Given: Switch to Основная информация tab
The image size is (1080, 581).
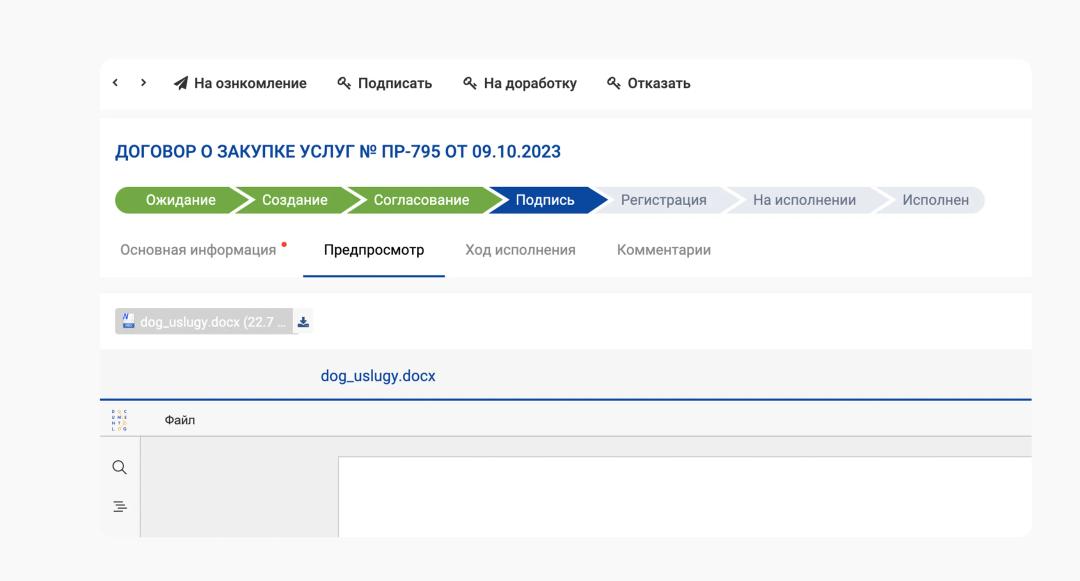Looking at the screenshot, I should tap(198, 250).
